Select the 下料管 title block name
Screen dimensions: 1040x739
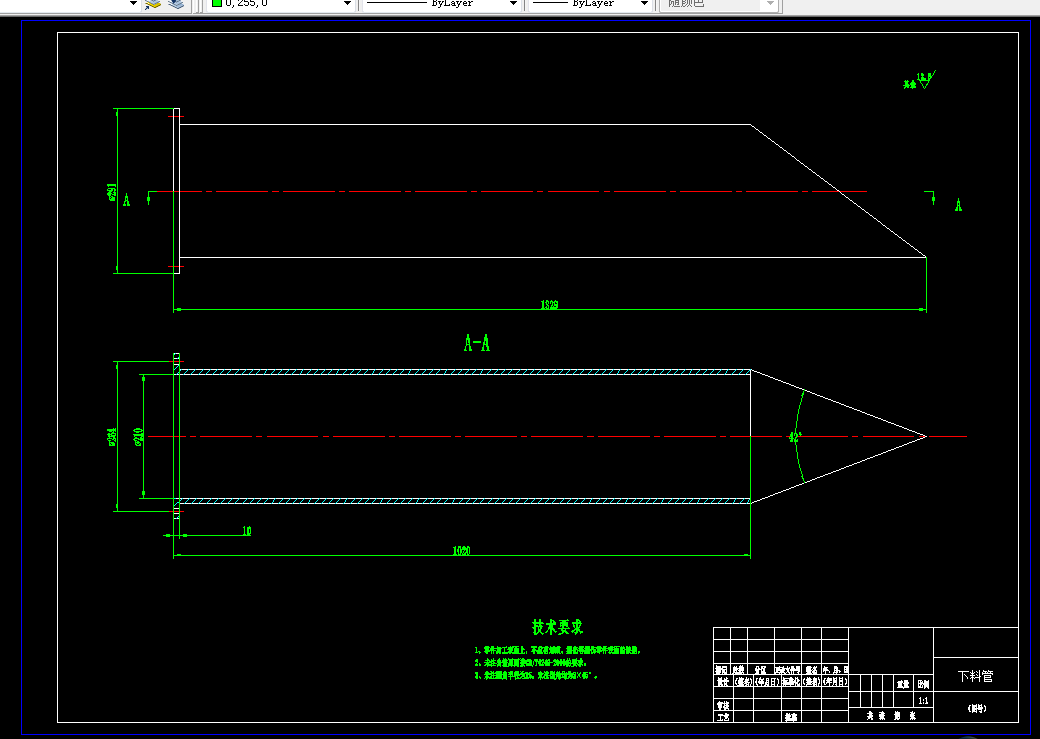pos(976,676)
